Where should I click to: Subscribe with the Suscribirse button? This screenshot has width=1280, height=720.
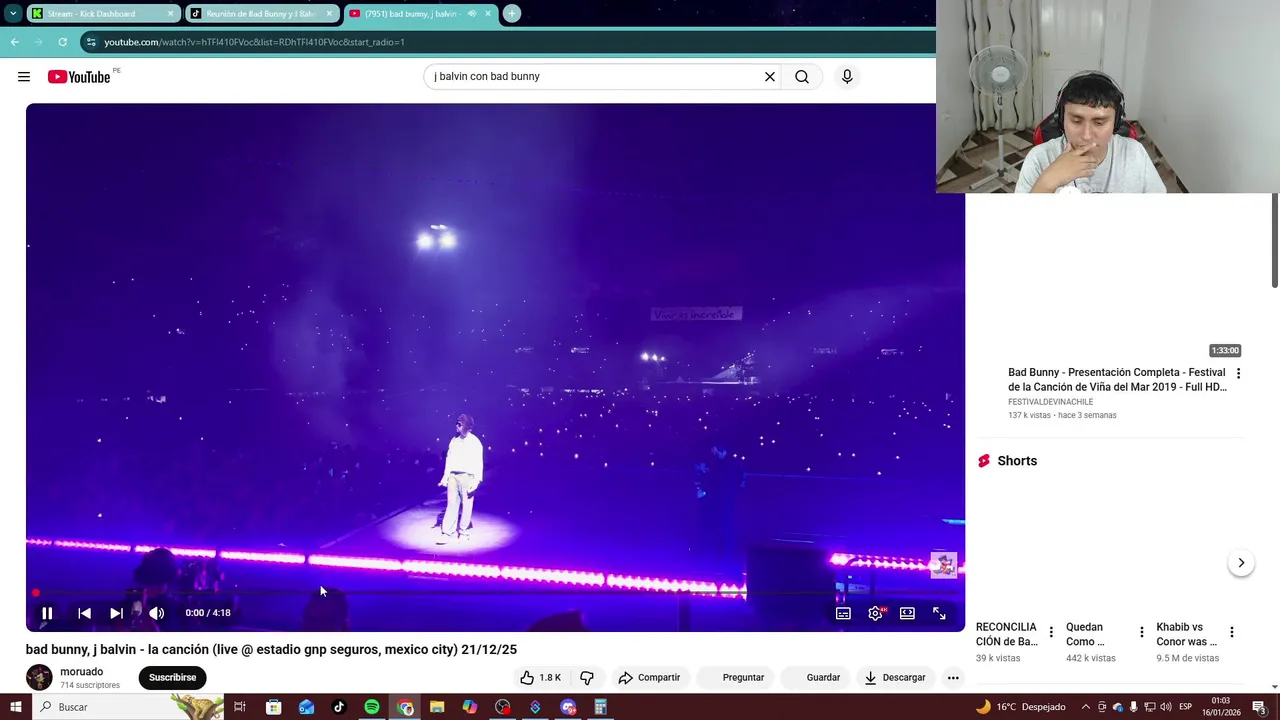172,678
